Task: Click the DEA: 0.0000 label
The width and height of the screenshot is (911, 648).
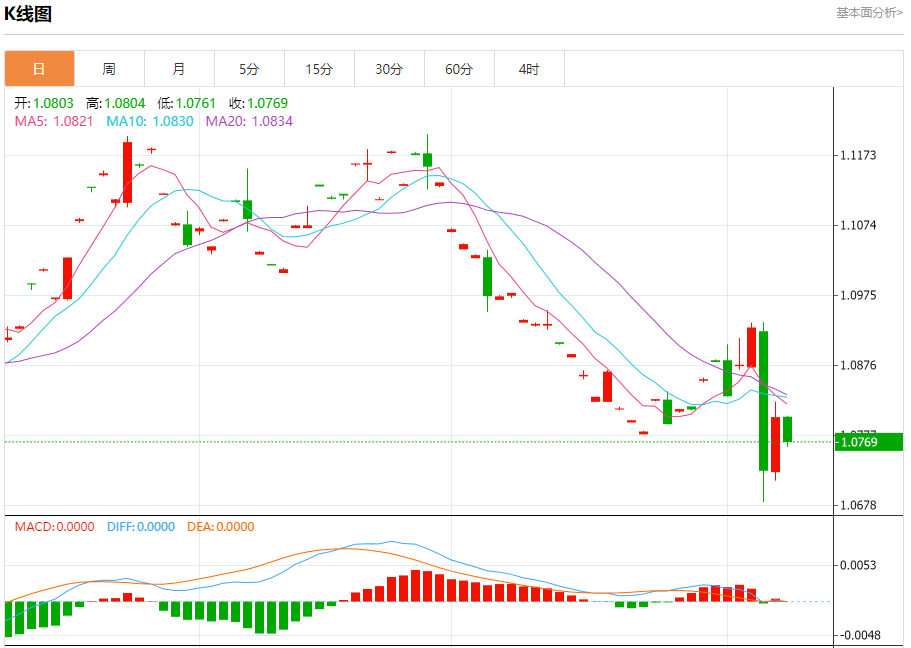Action: (x=221, y=527)
